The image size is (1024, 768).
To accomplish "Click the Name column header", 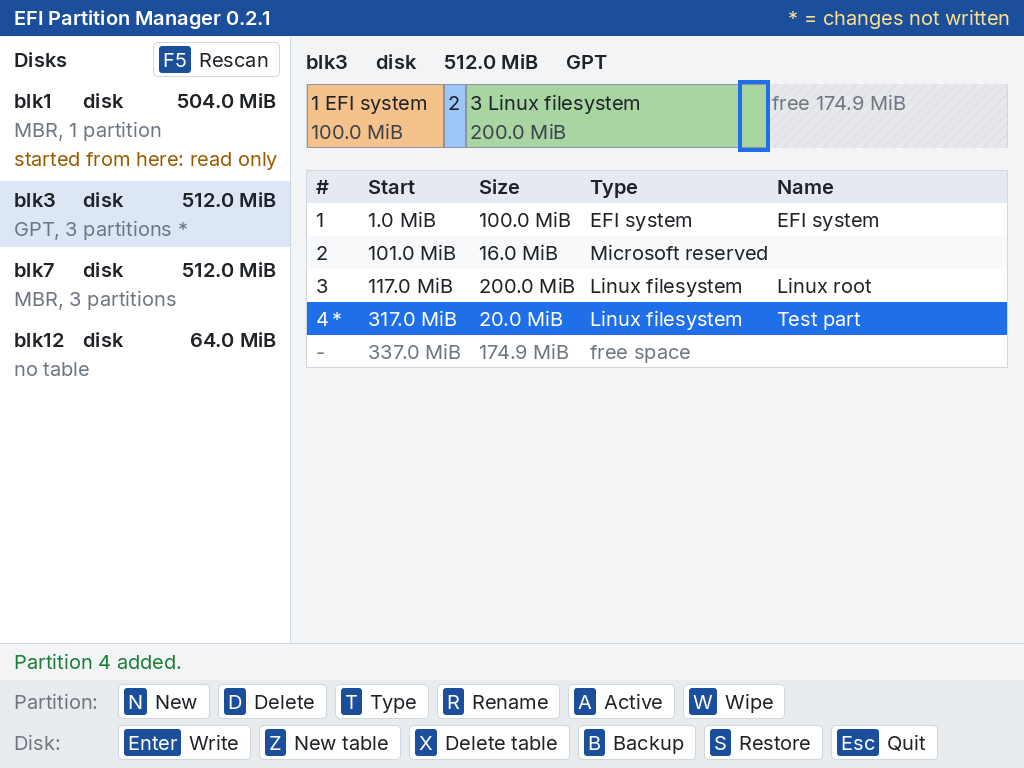I will pyautogui.click(x=805, y=187).
